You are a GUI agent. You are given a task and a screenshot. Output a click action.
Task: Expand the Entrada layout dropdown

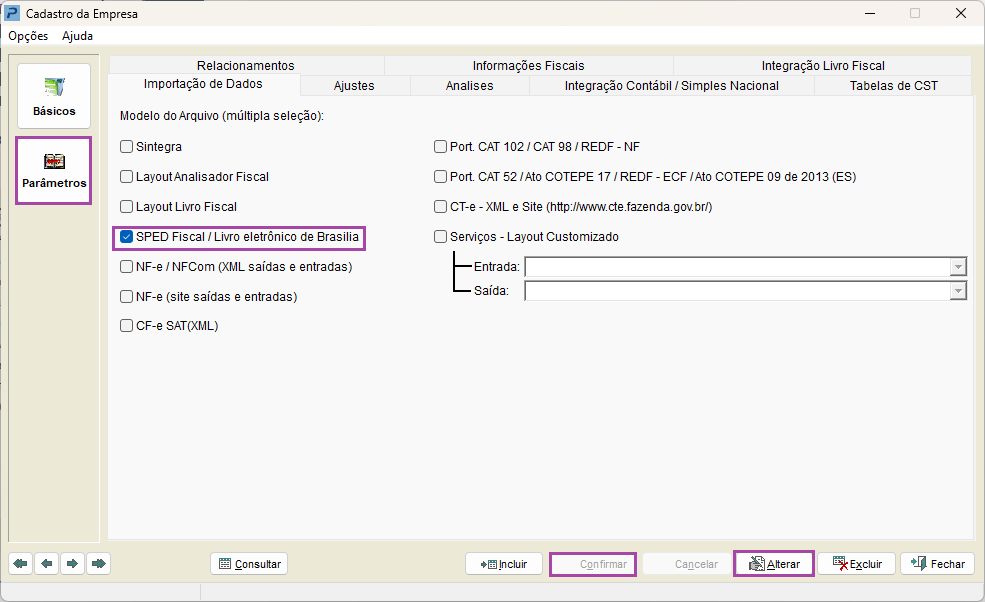click(x=958, y=267)
